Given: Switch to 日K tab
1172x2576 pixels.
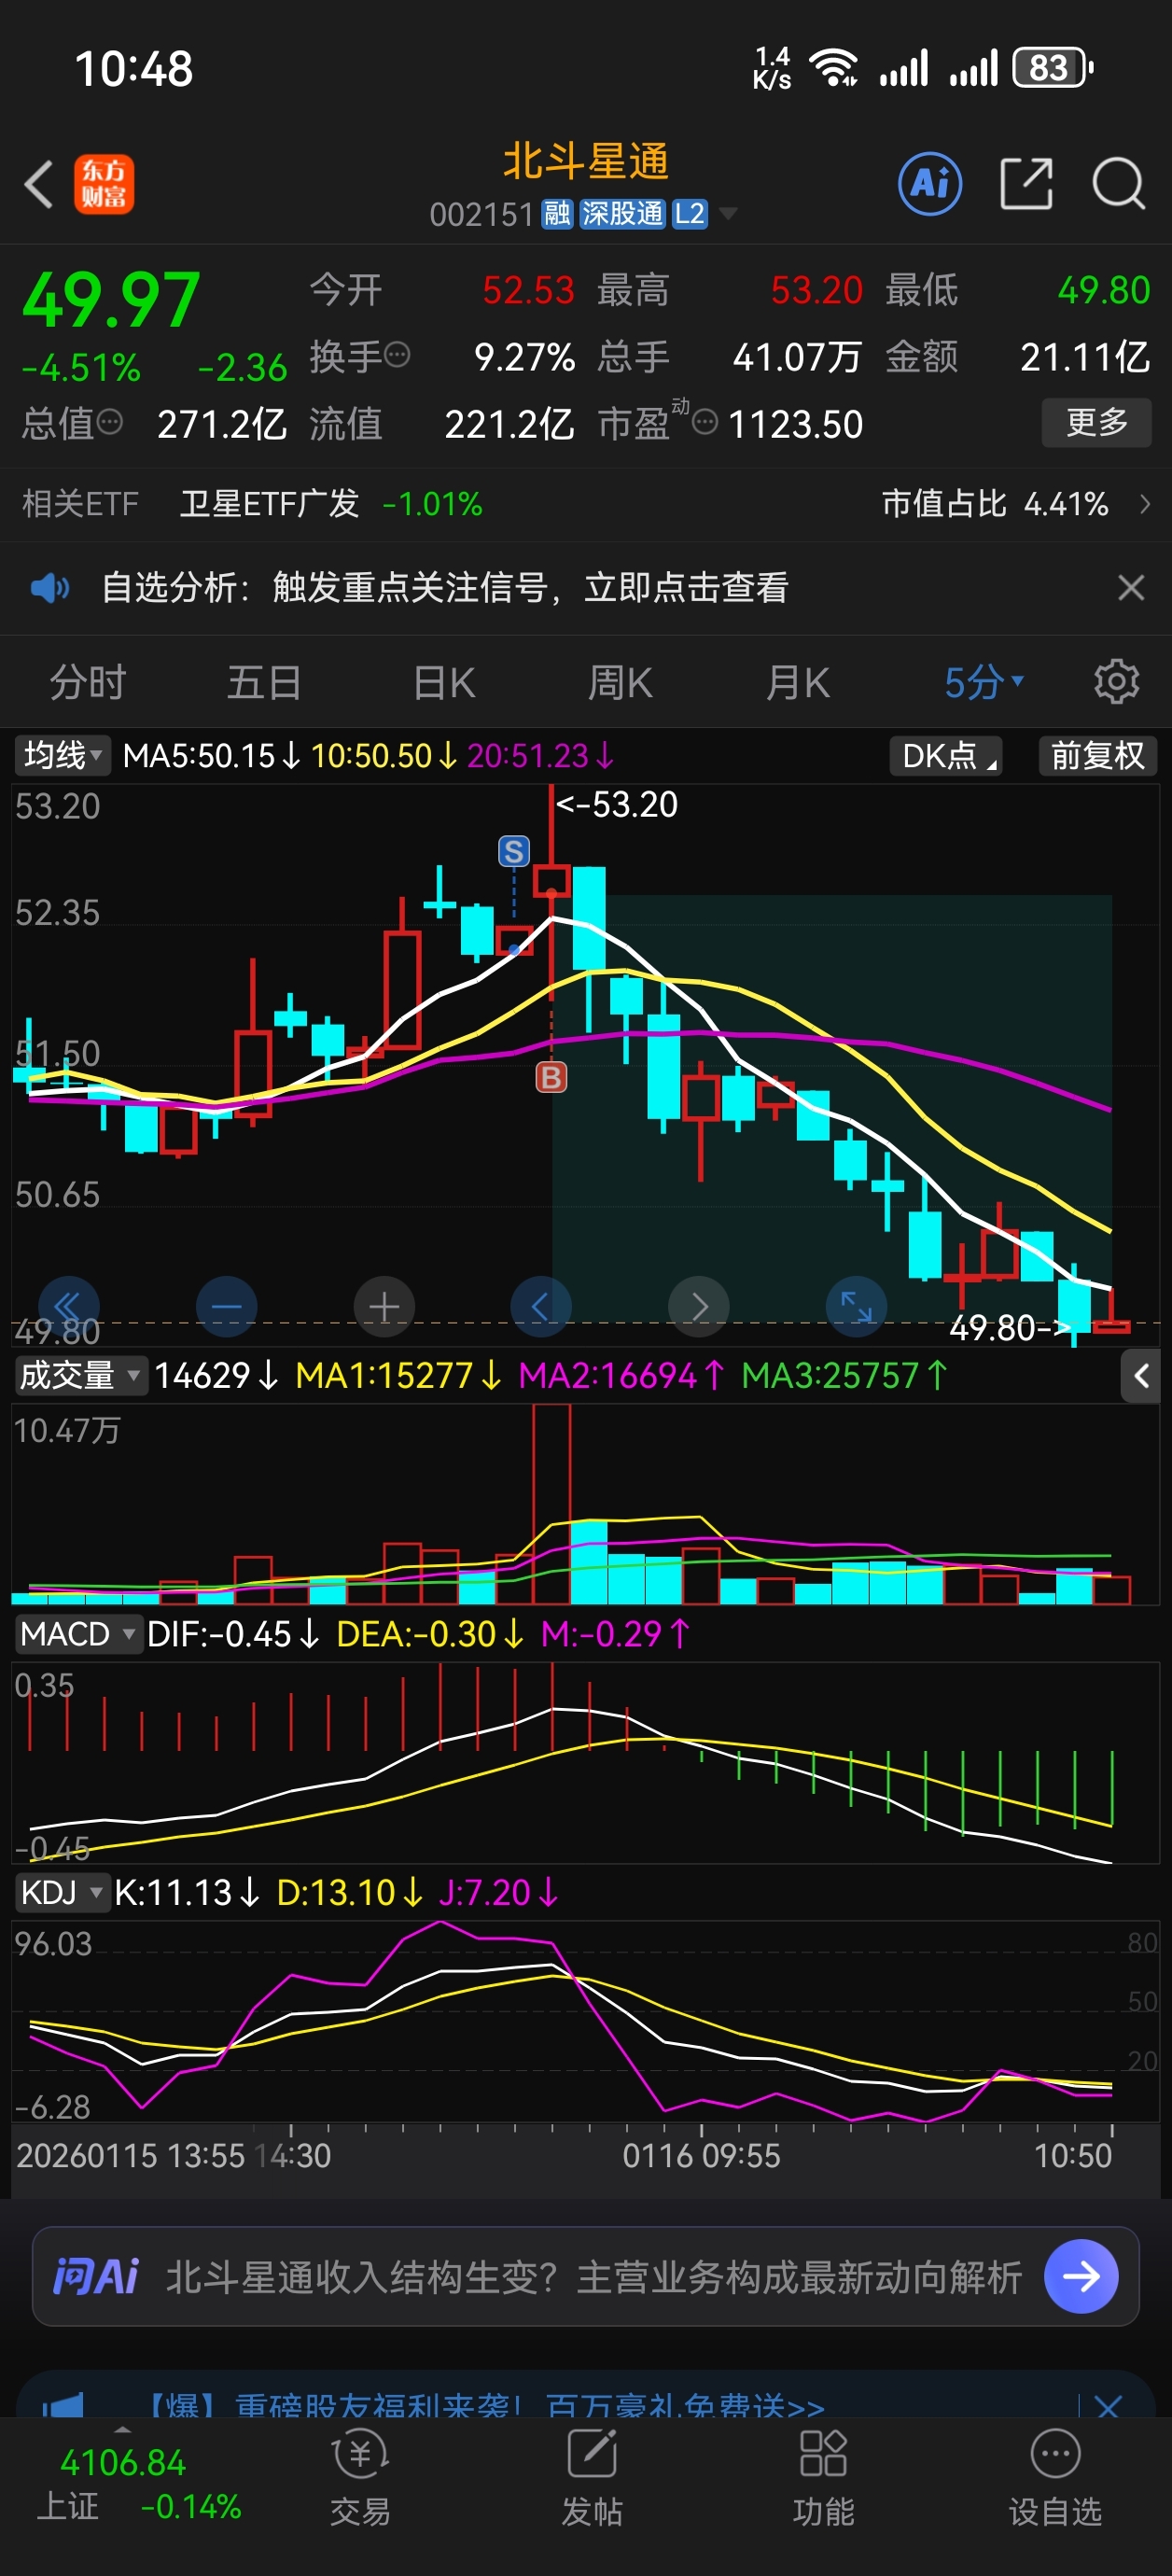Looking at the screenshot, I should (444, 683).
